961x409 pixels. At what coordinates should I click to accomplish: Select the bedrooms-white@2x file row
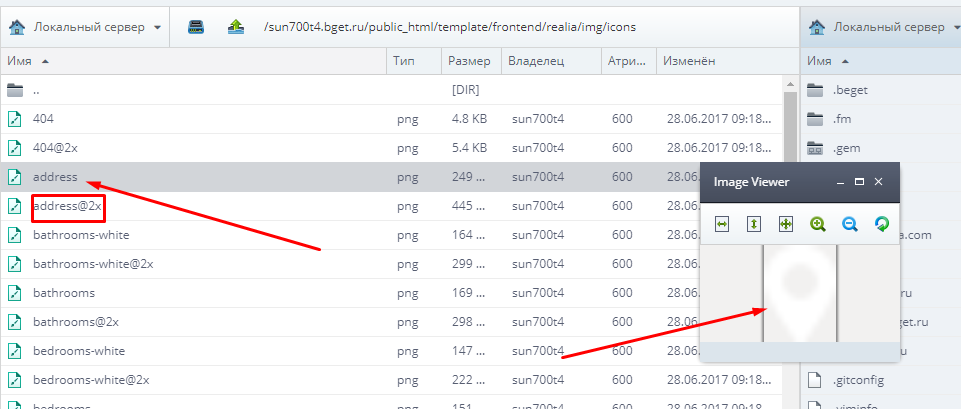(x=392, y=380)
